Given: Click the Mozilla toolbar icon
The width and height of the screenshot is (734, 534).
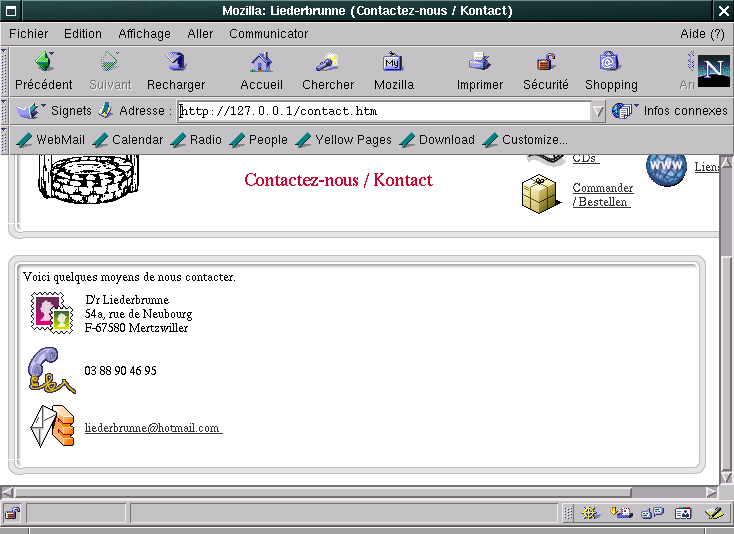Looking at the screenshot, I should pos(393,63).
